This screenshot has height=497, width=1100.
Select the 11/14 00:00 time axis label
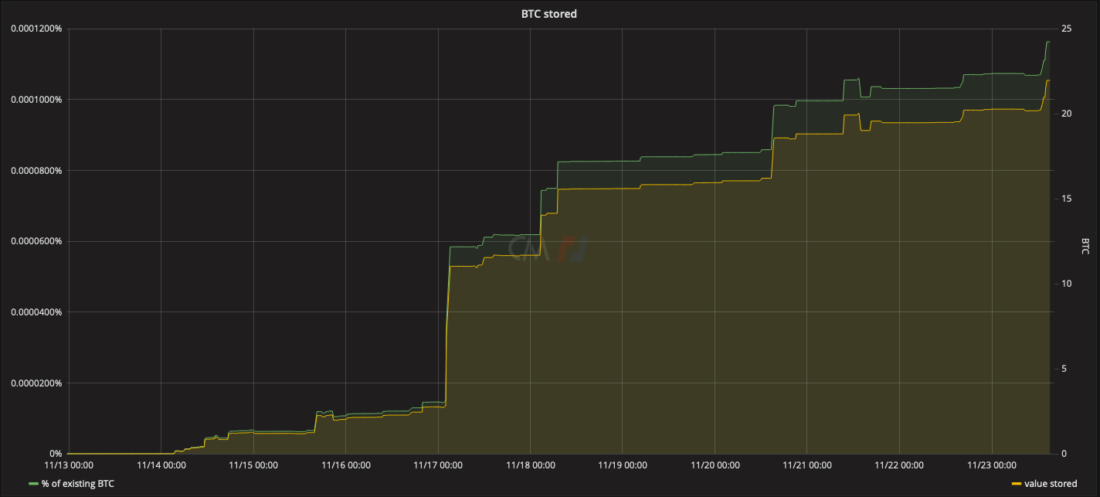tap(161, 465)
